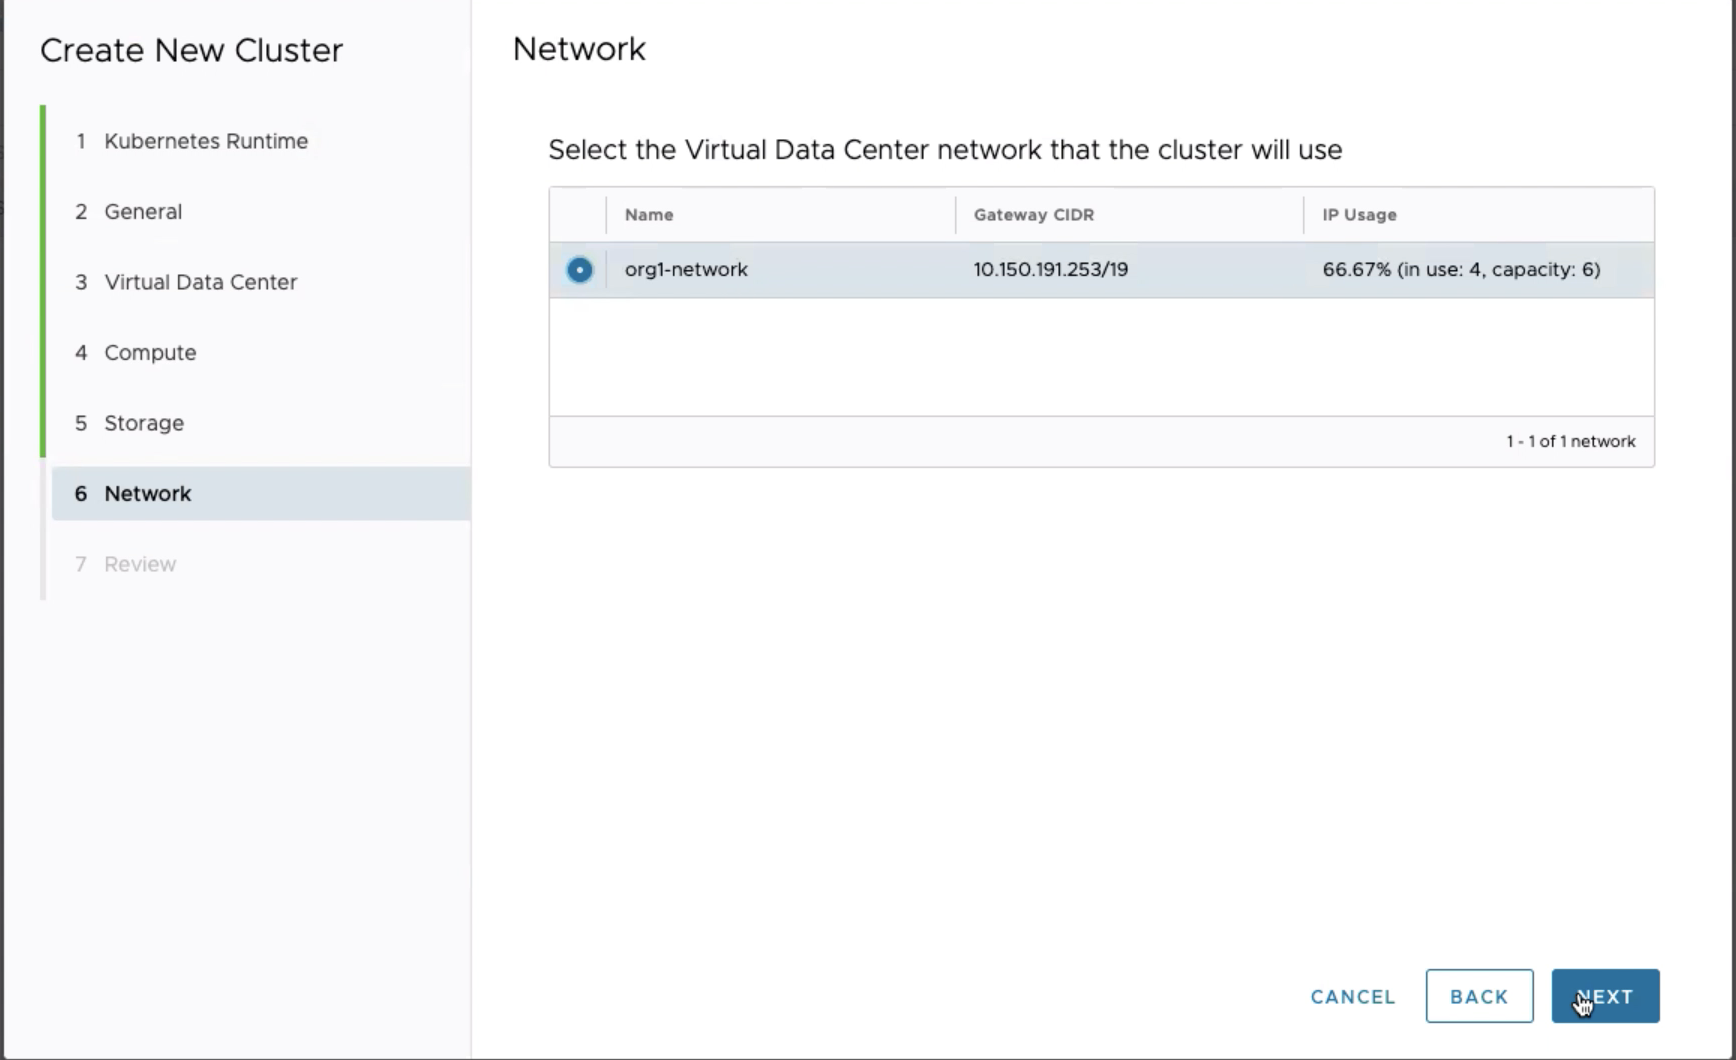Click the disabled Review step
This screenshot has width=1736, height=1060.
click(140, 564)
